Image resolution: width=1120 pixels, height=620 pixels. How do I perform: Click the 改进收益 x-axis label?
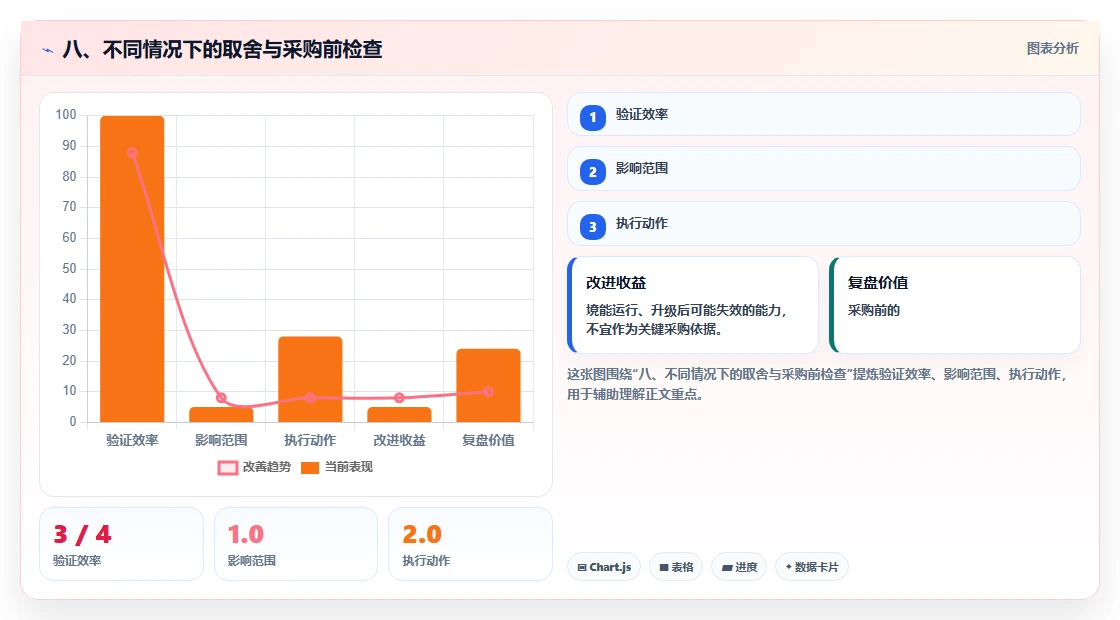[399, 441]
